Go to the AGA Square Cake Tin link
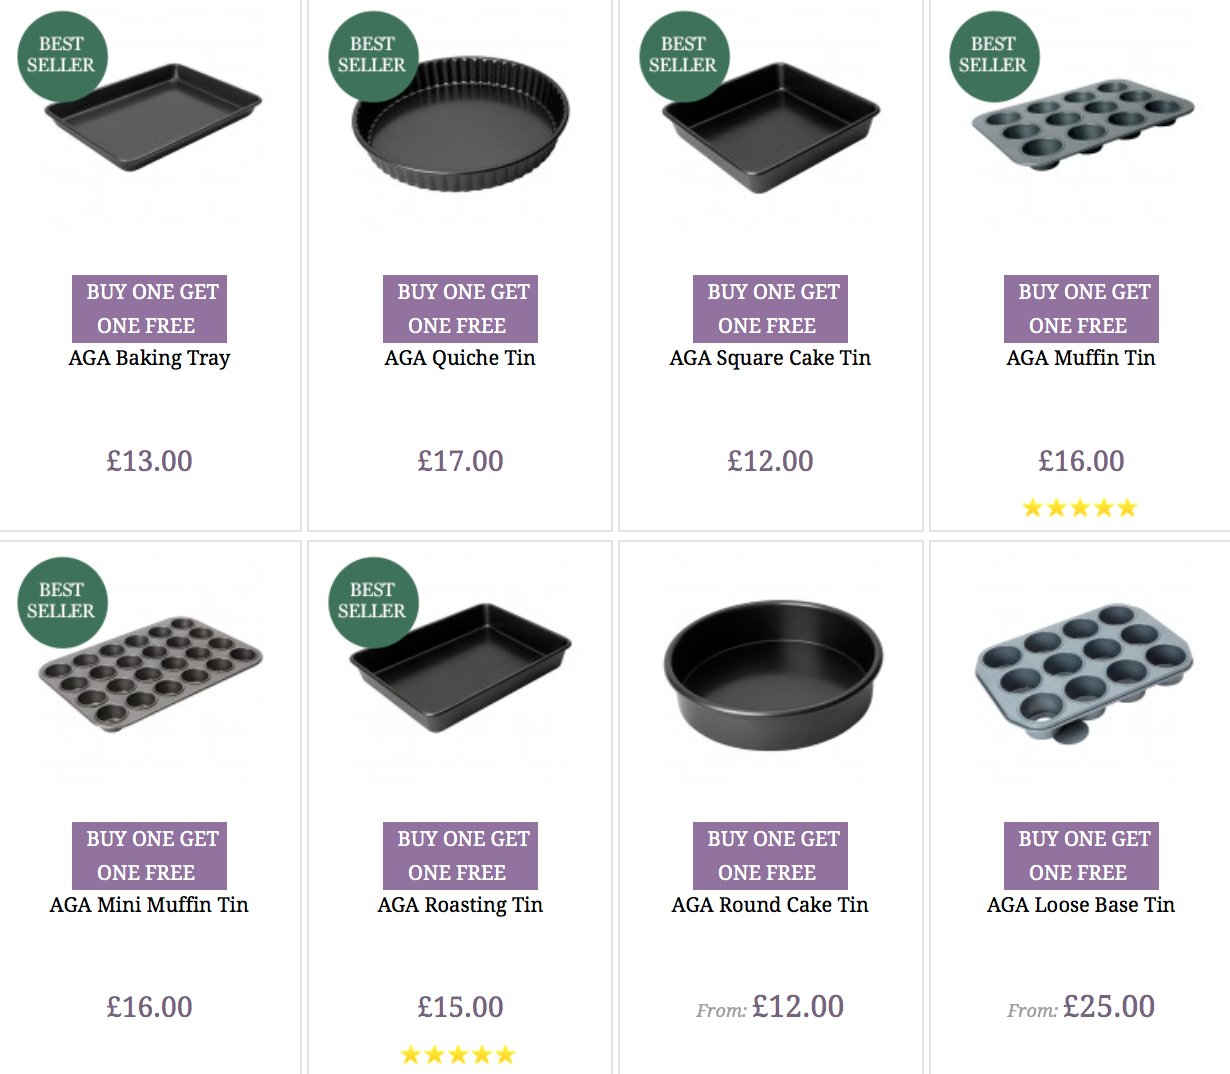 (x=770, y=358)
